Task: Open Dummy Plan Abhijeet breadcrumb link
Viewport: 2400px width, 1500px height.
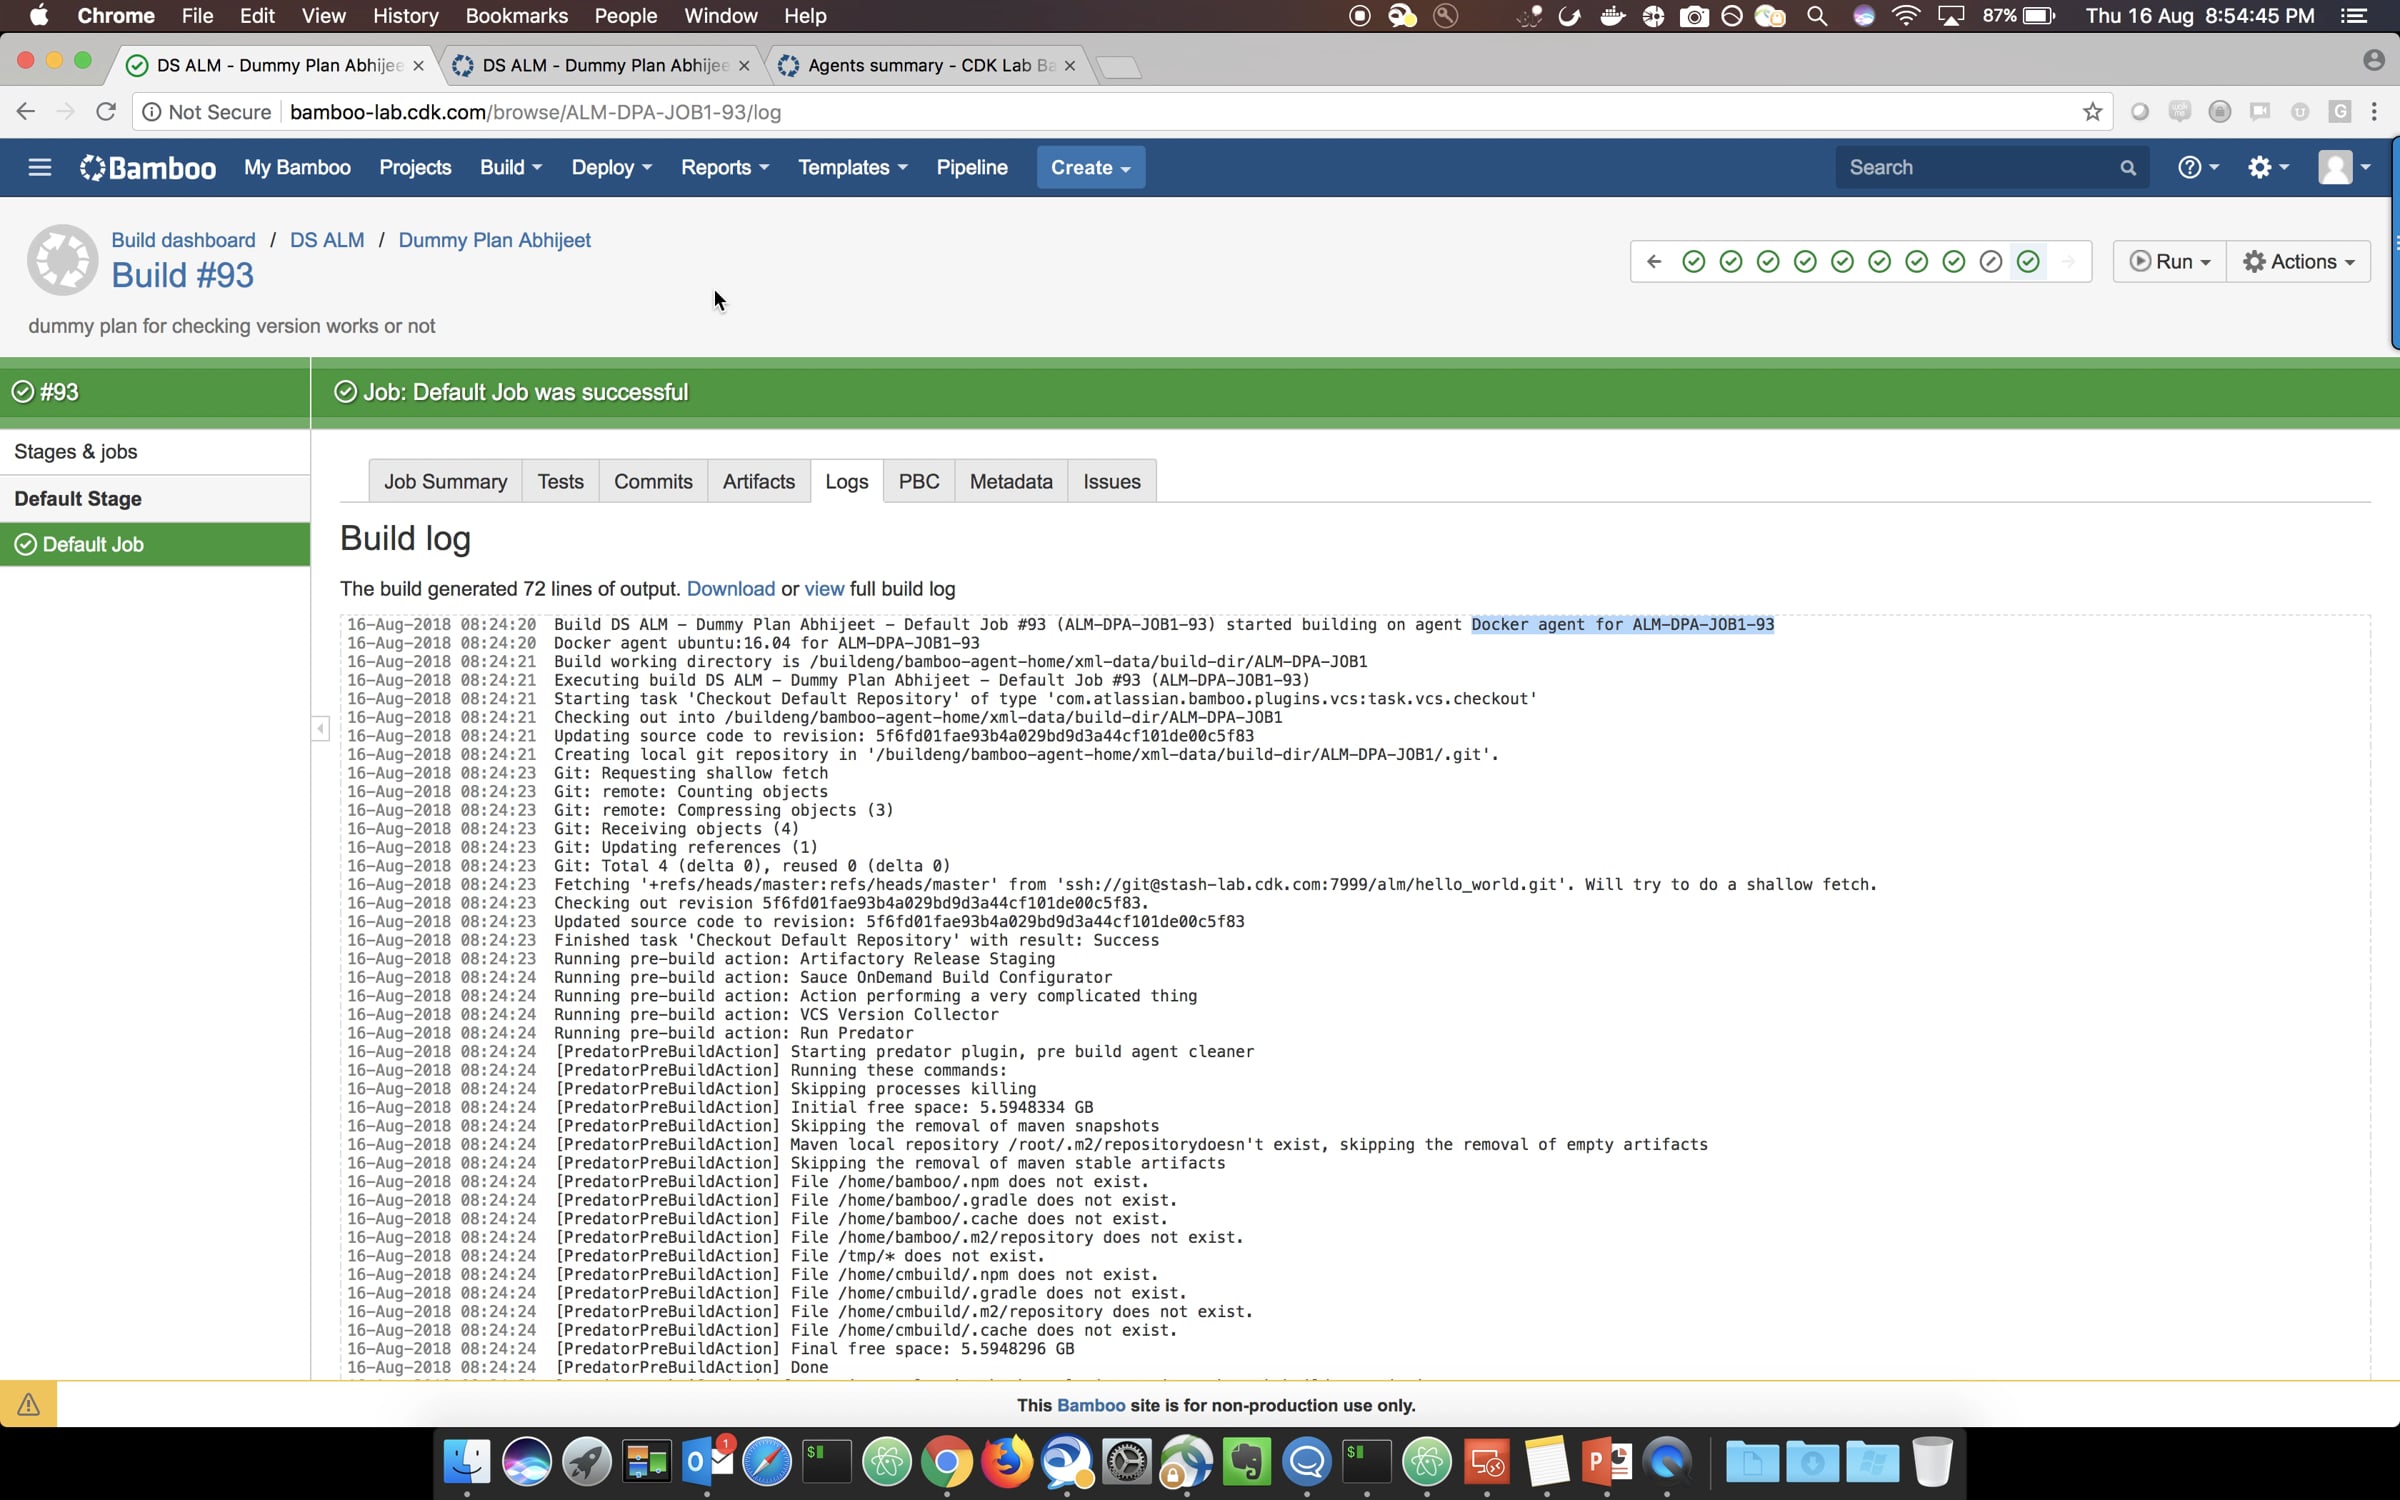Action: [494, 240]
